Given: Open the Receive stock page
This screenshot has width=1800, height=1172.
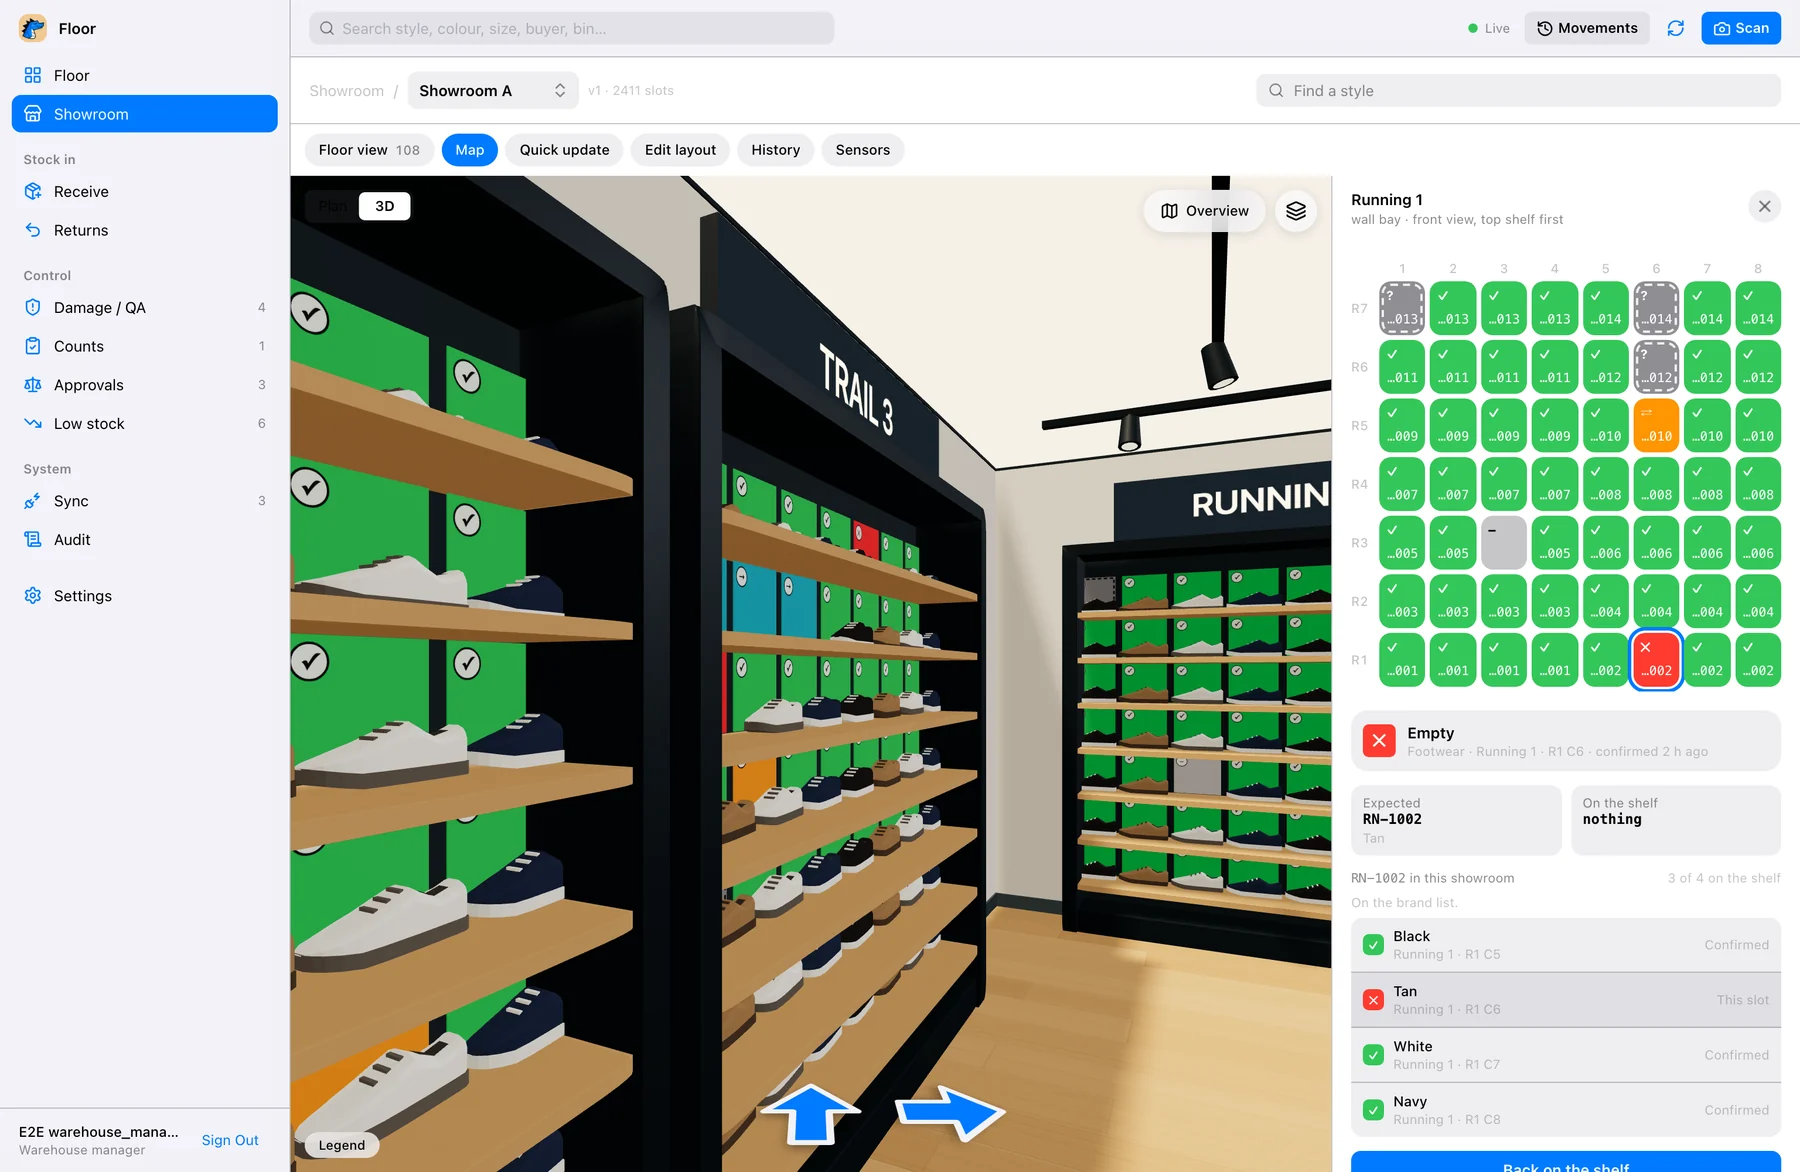Looking at the screenshot, I should point(145,191).
